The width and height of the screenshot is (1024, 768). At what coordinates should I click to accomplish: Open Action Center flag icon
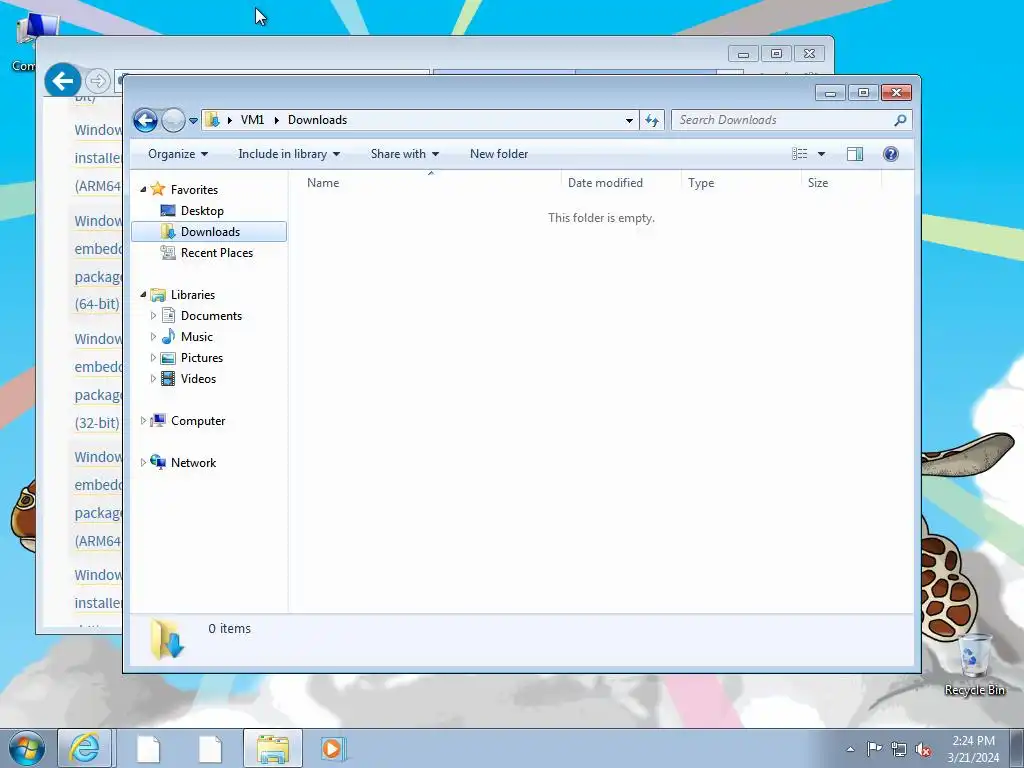coord(874,749)
